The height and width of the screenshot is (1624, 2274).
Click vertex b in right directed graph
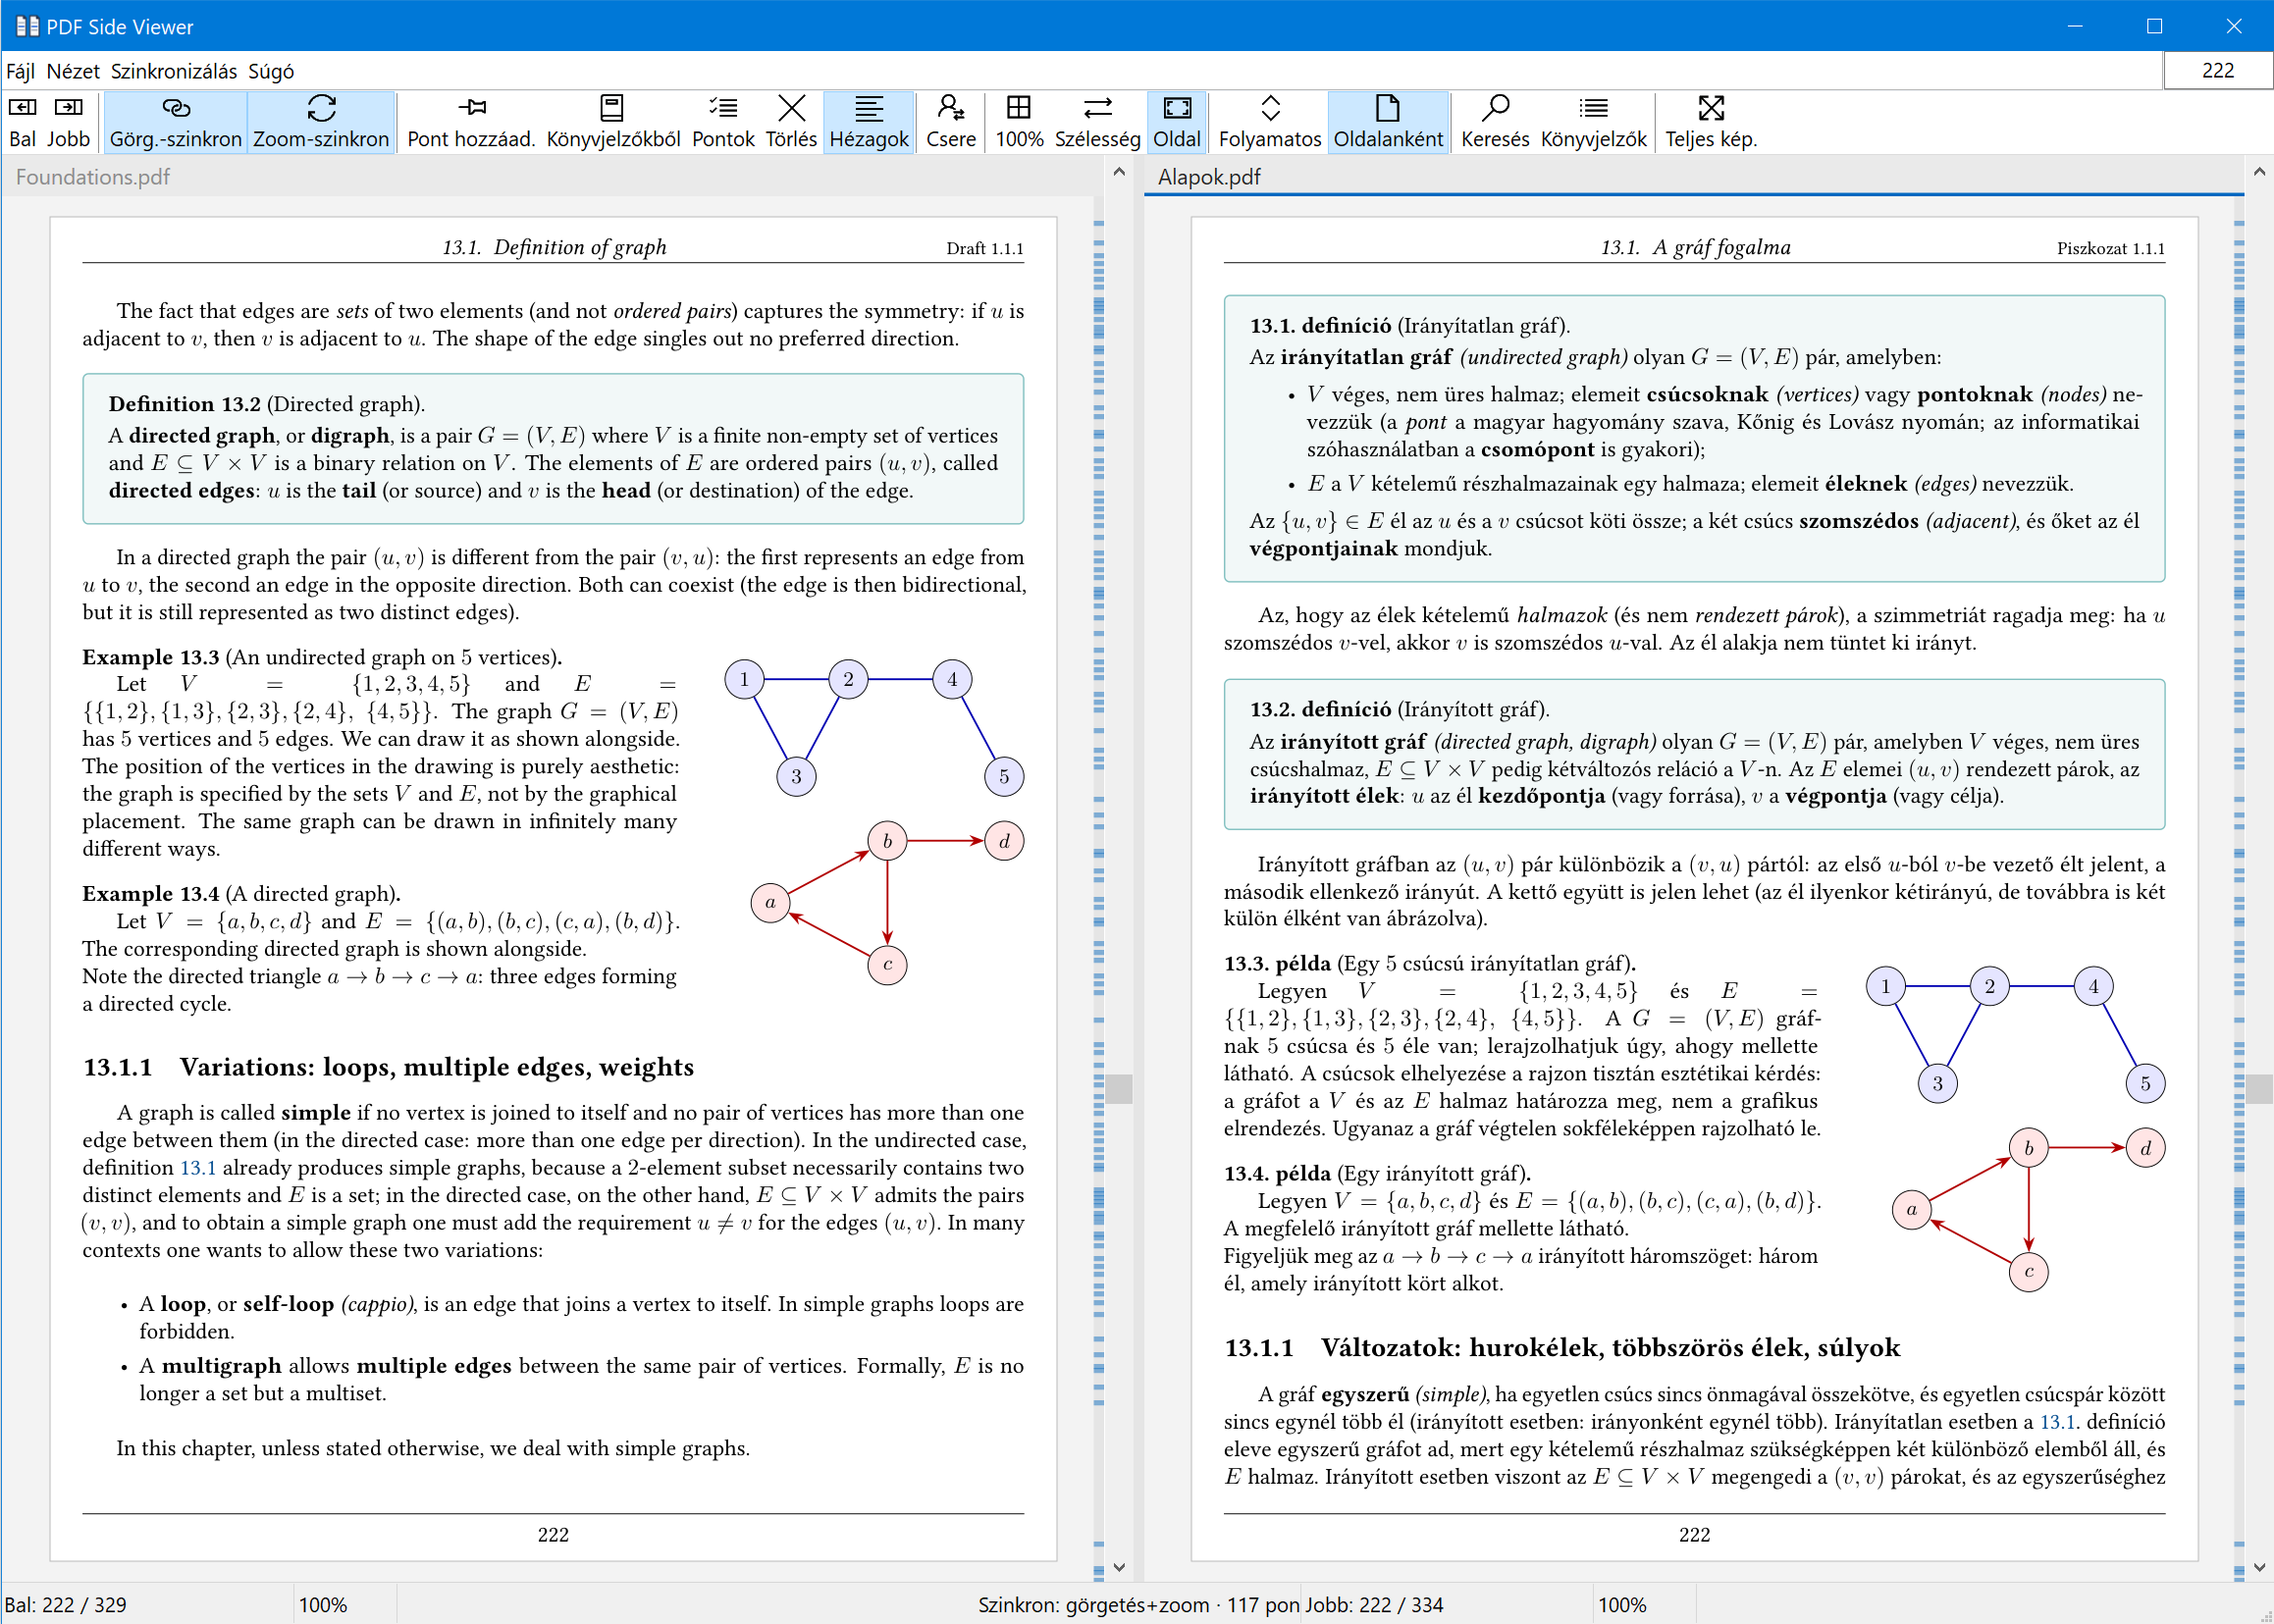pyautogui.click(x=2028, y=1148)
